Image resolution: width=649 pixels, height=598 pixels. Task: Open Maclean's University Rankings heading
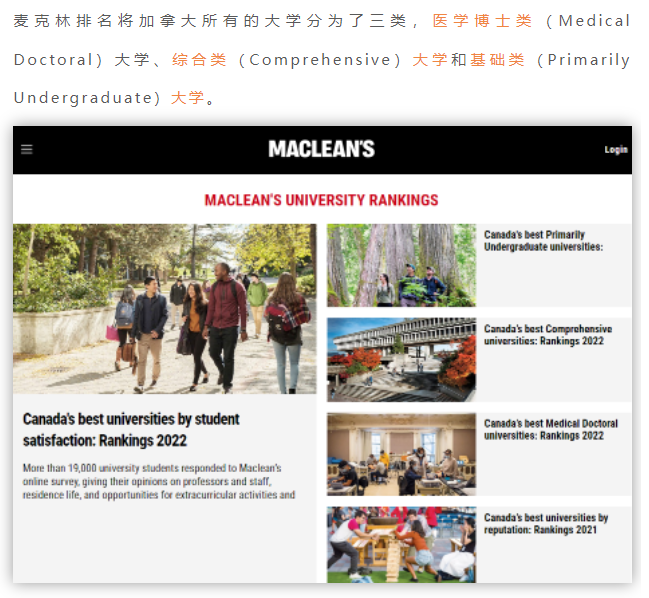pos(321,200)
